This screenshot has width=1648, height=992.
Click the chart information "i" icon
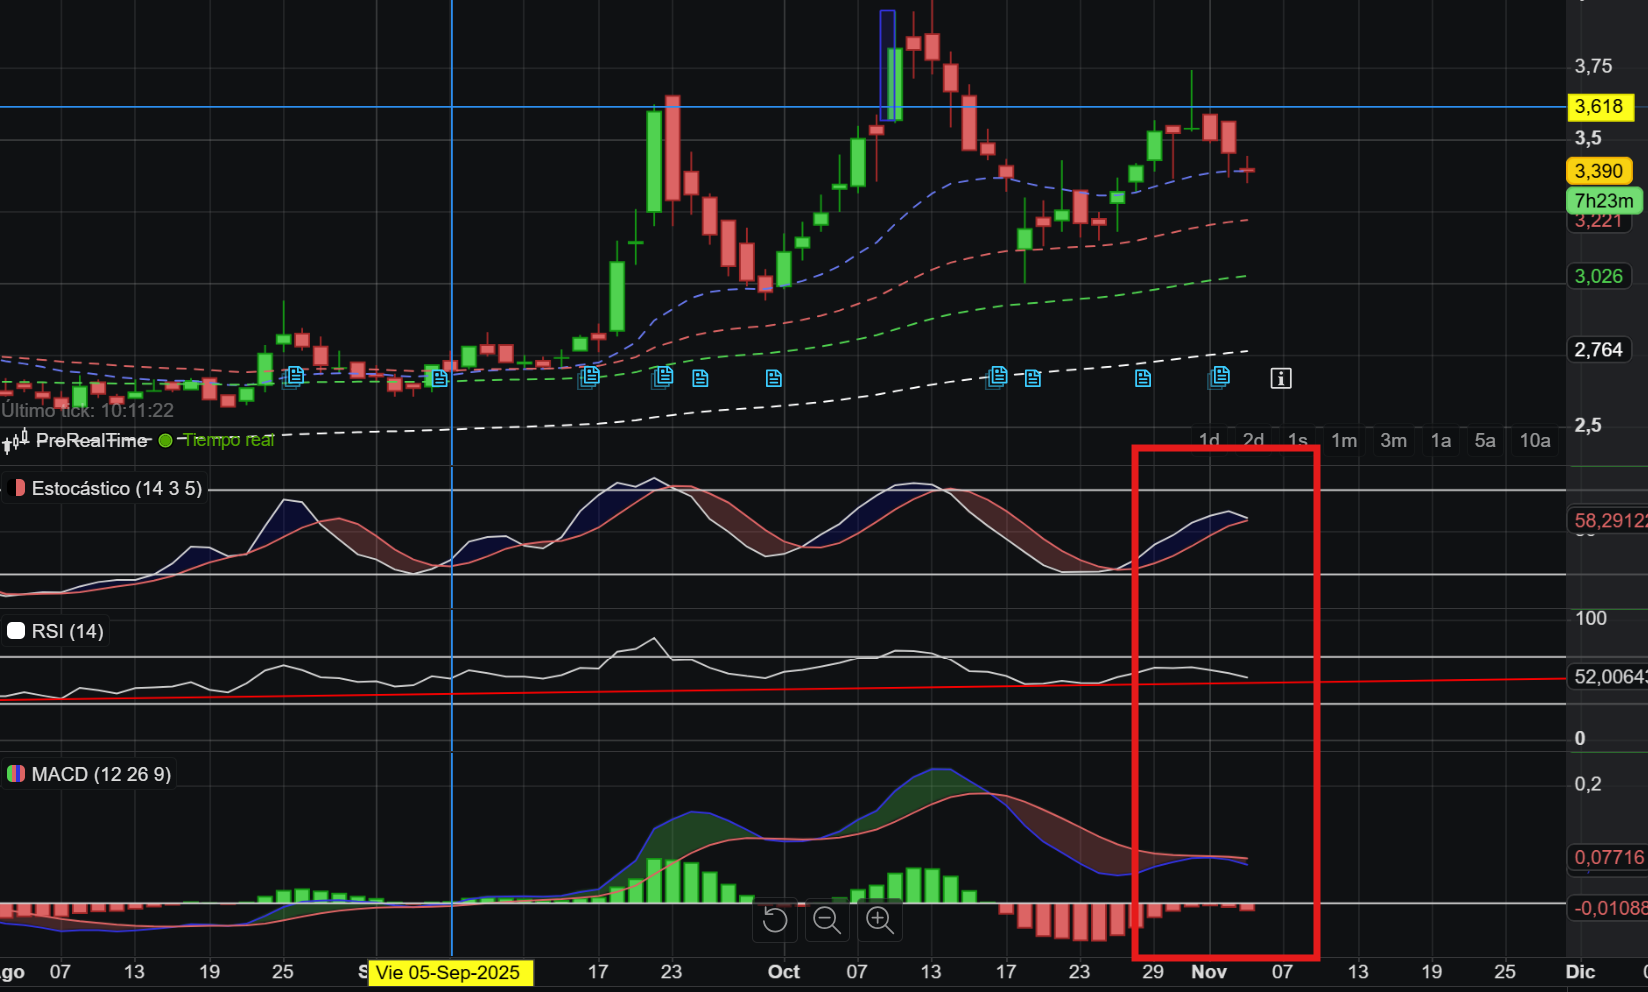1280,378
